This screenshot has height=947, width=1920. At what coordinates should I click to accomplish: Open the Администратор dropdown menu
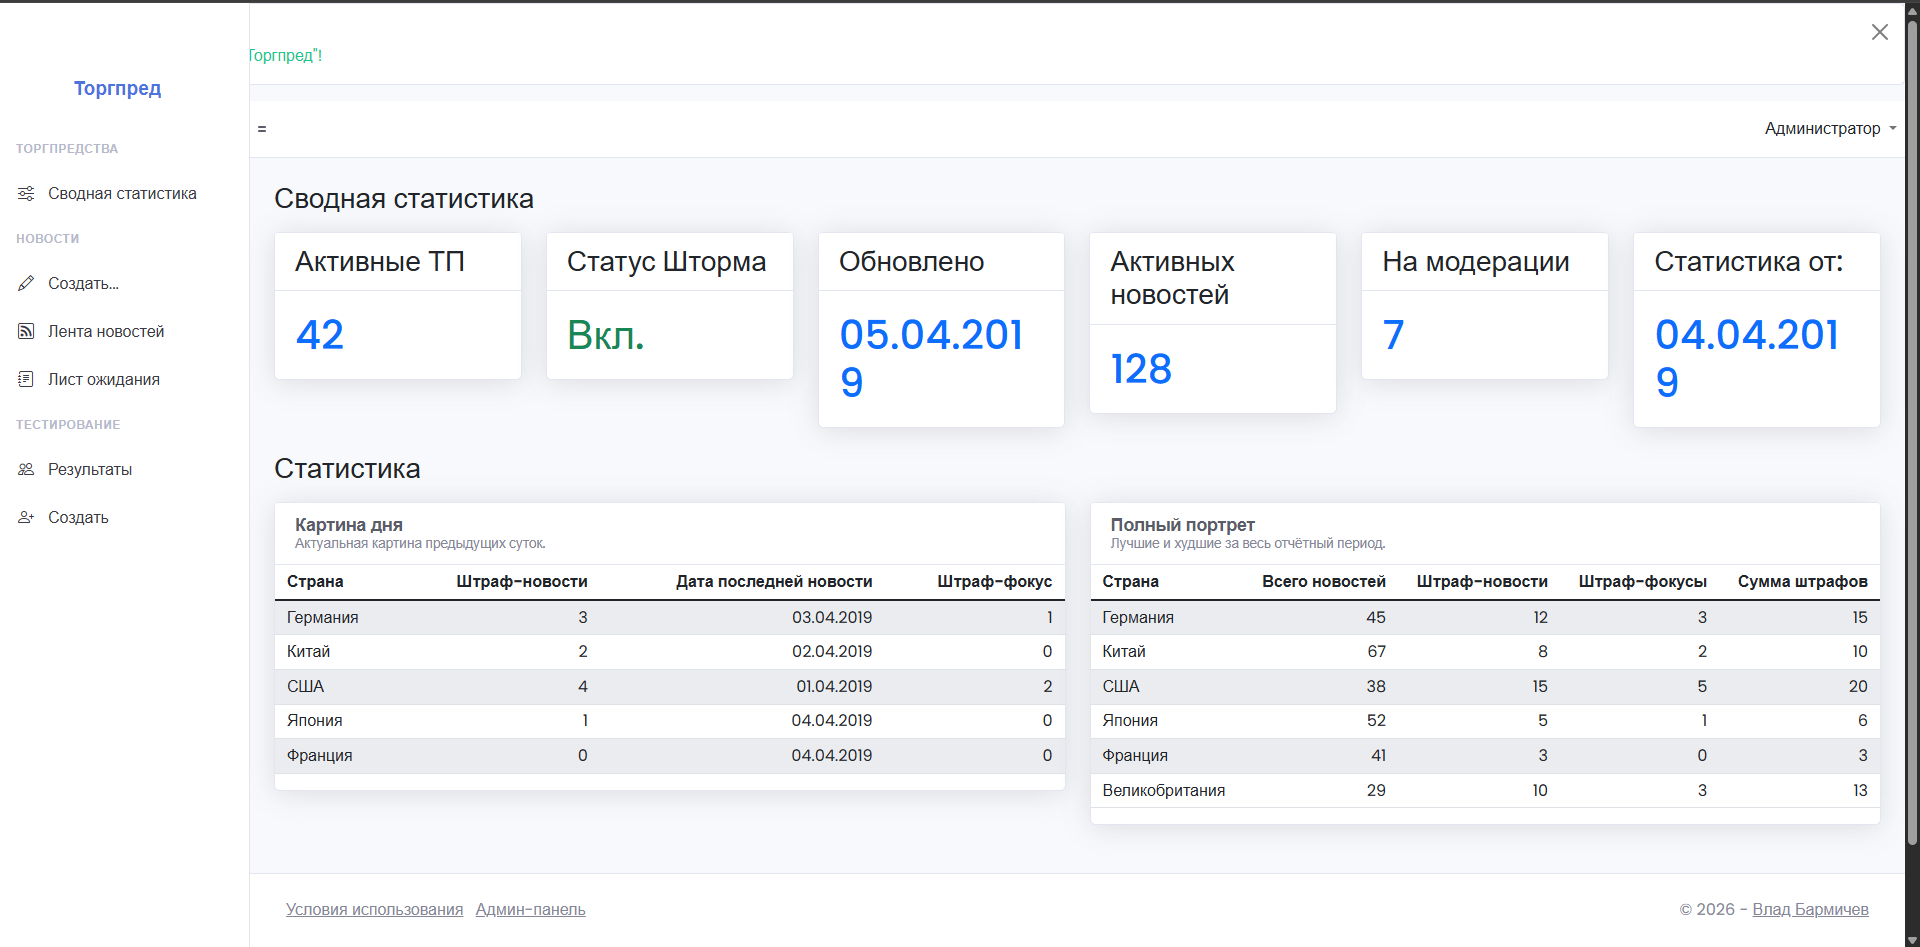click(x=1829, y=128)
